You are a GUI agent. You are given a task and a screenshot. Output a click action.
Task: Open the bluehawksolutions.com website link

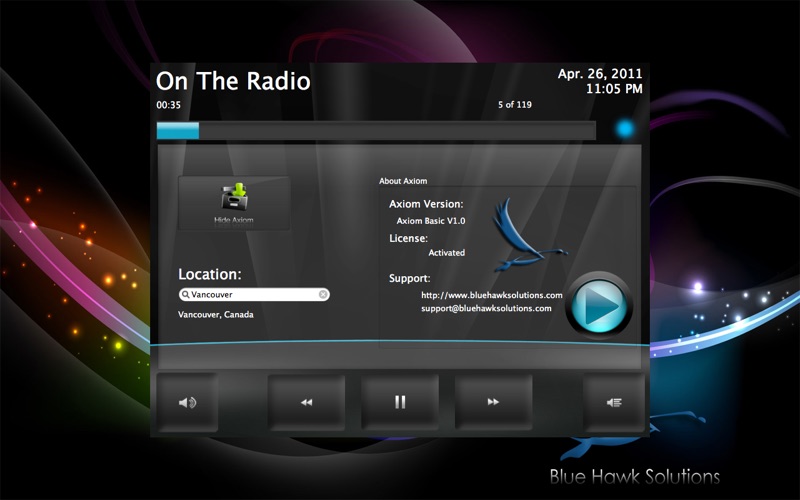point(492,295)
